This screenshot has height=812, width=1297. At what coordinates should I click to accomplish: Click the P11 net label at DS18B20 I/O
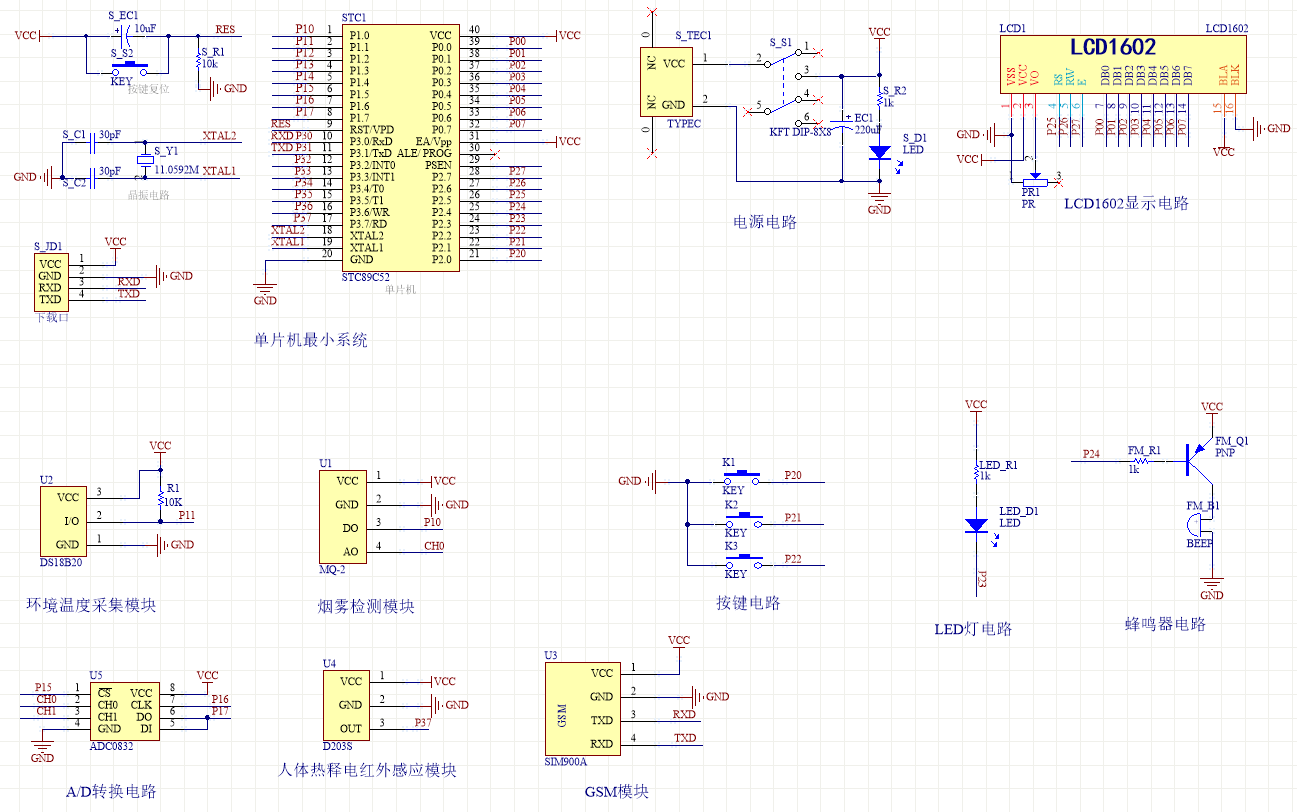point(186,515)
